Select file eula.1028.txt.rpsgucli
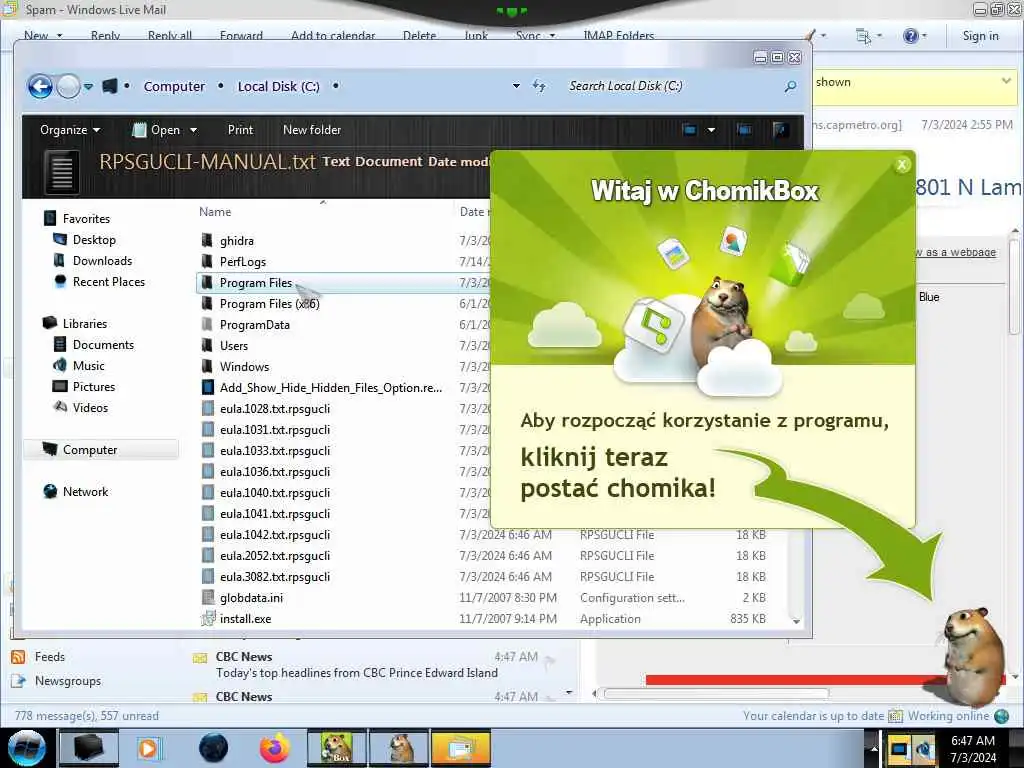Viewport: 1024px width, 768px height. click(274, 409)
